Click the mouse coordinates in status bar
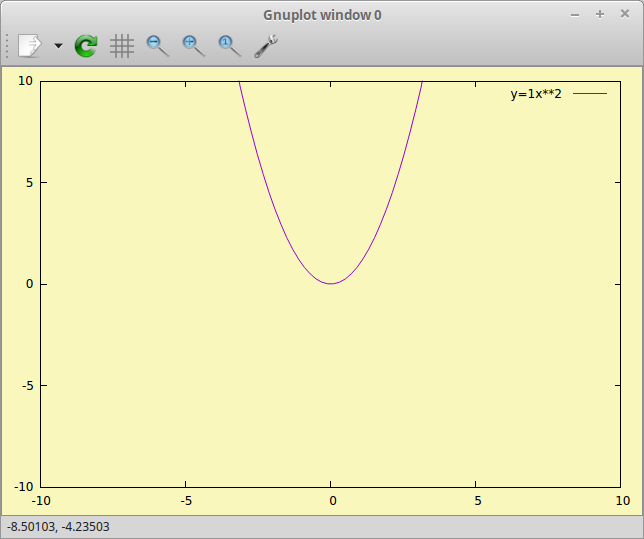The image size is (644, 539). coord(58,527)
